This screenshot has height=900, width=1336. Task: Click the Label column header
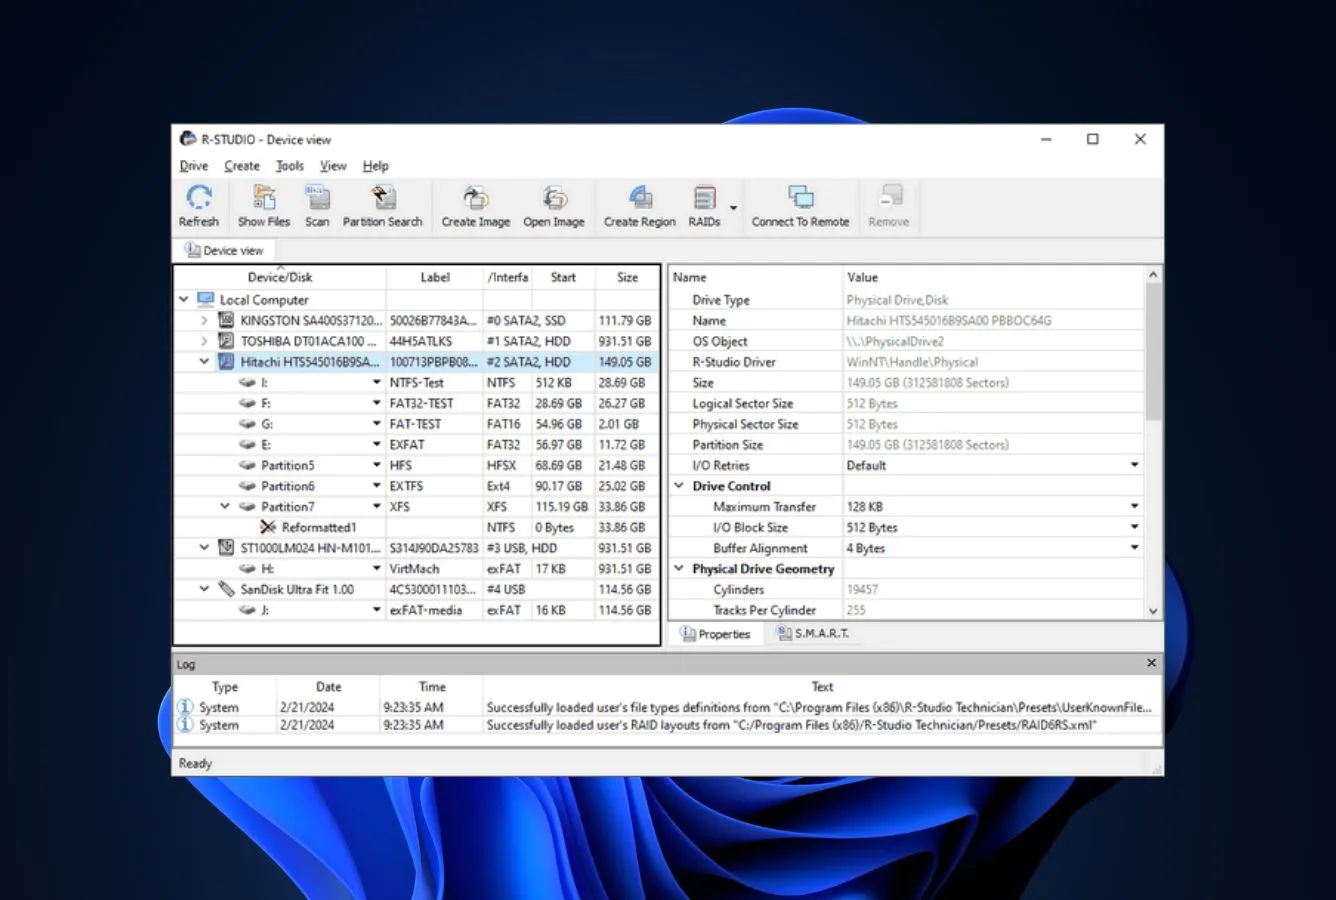435,277
